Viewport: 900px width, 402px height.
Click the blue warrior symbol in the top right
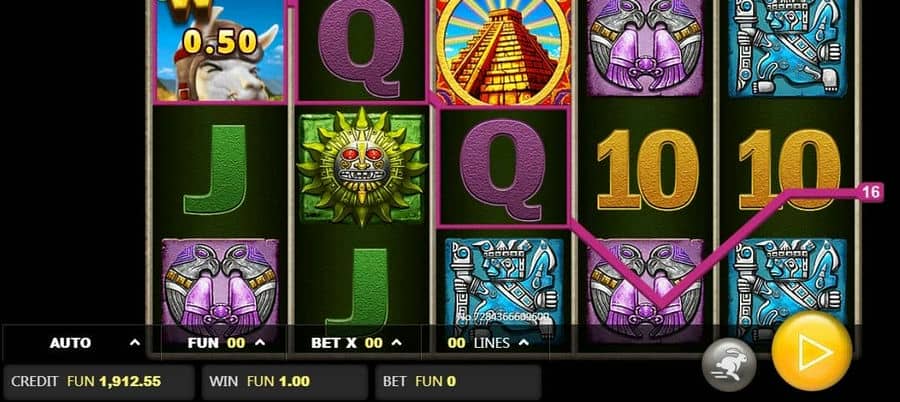(x=788, y=48)
